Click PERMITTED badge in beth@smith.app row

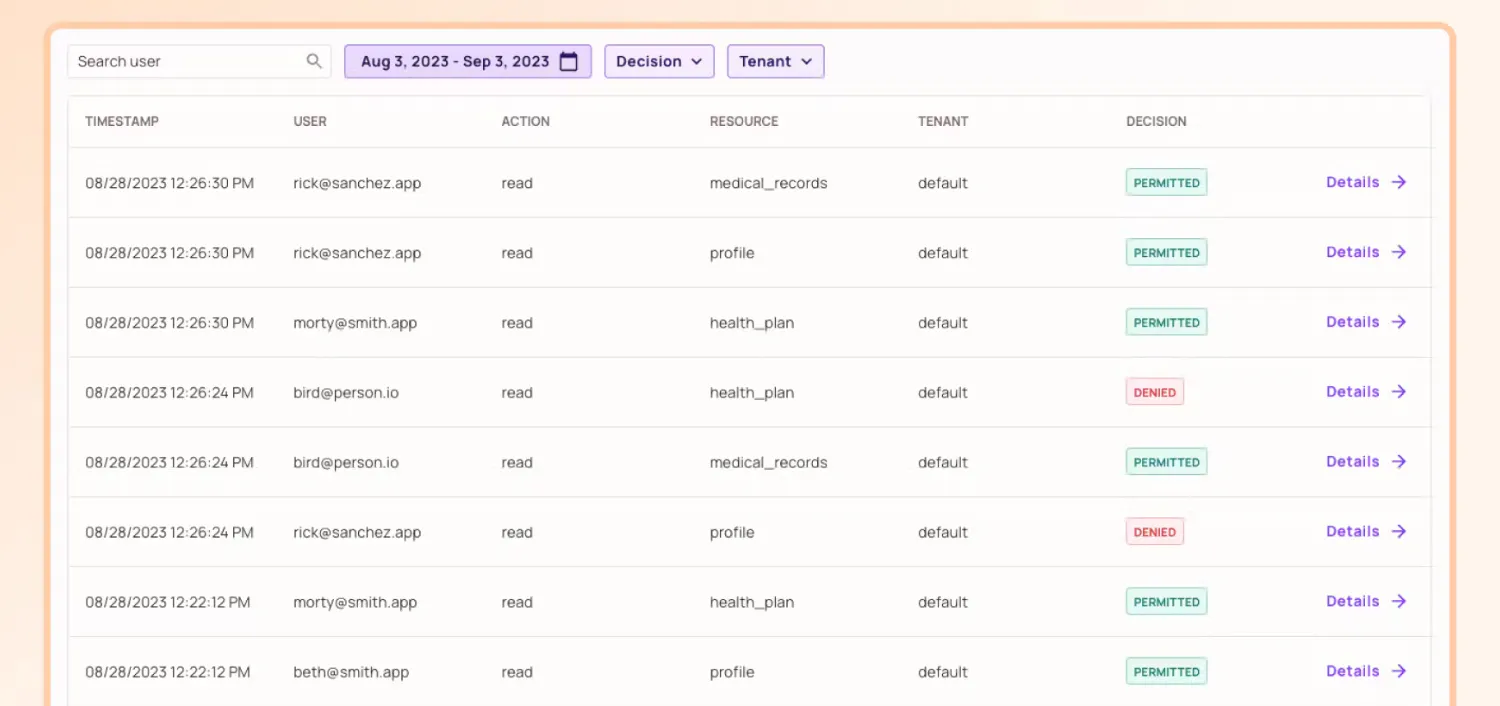1166,672
